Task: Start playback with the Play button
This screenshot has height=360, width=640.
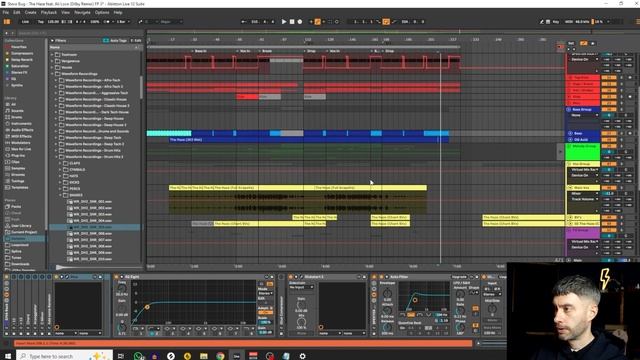Action: 284,22
